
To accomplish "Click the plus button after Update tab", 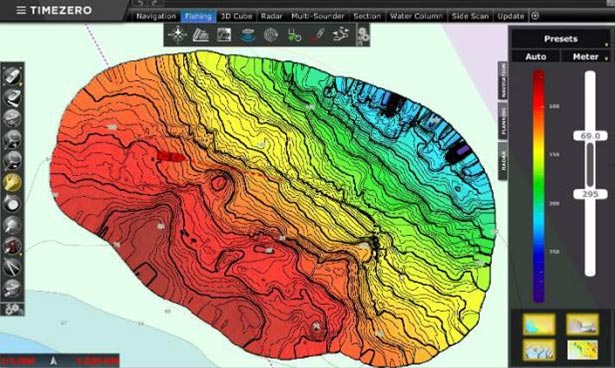I will click(x=535, y=16).
